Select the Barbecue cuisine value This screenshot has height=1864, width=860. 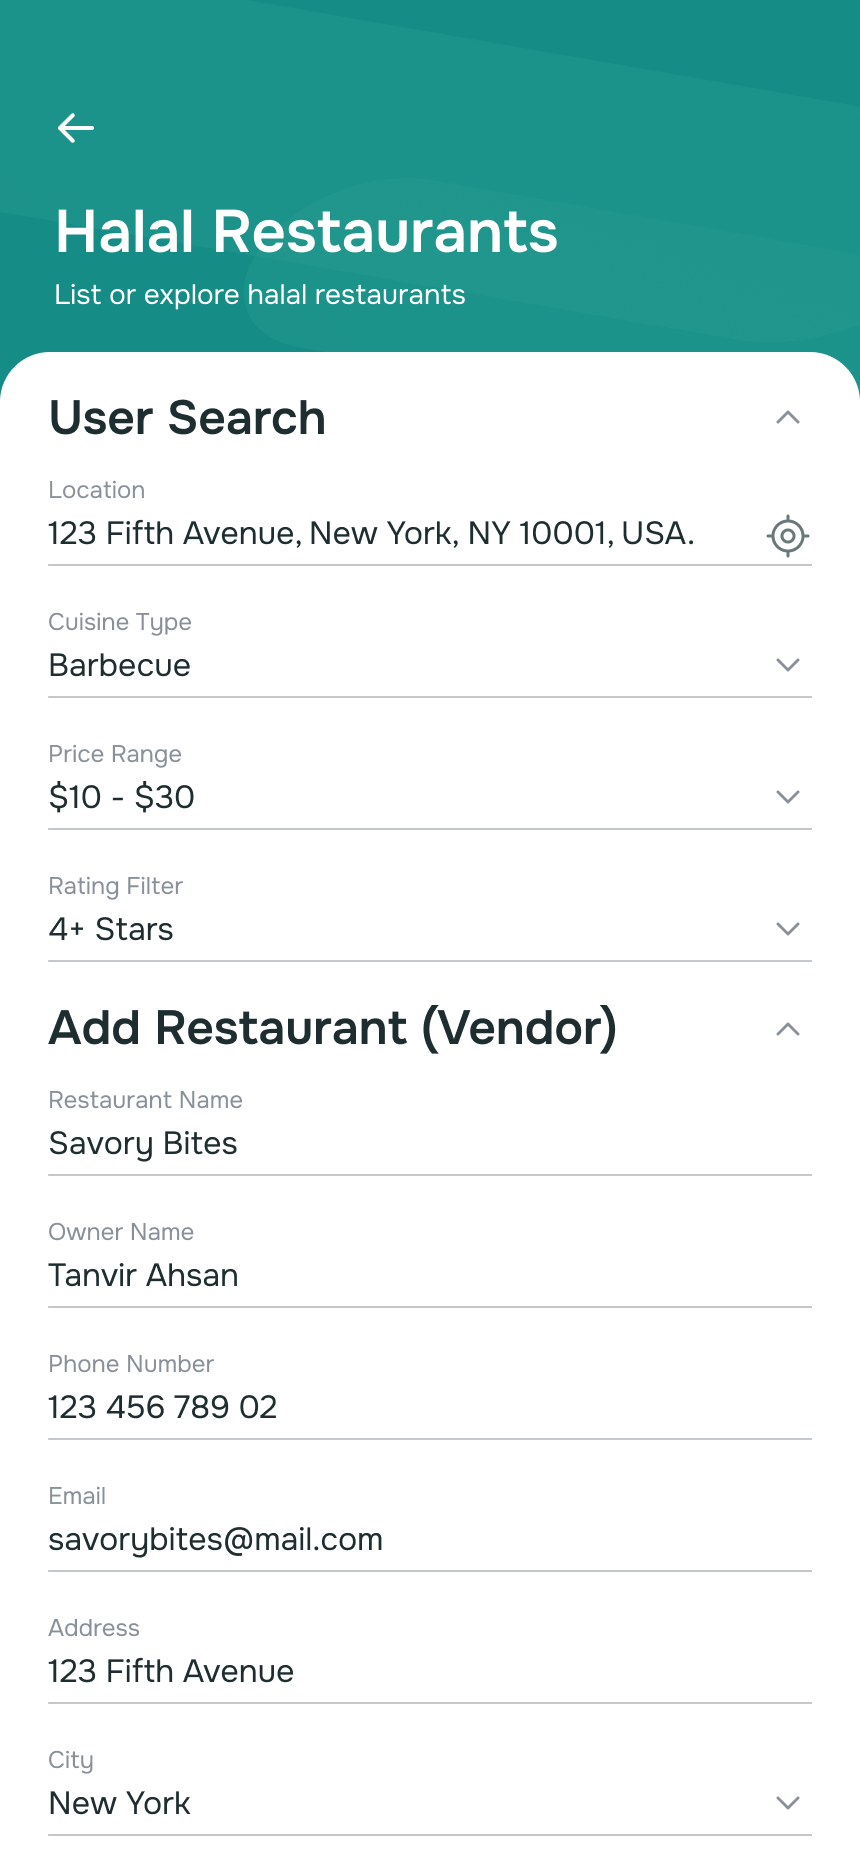120,666
